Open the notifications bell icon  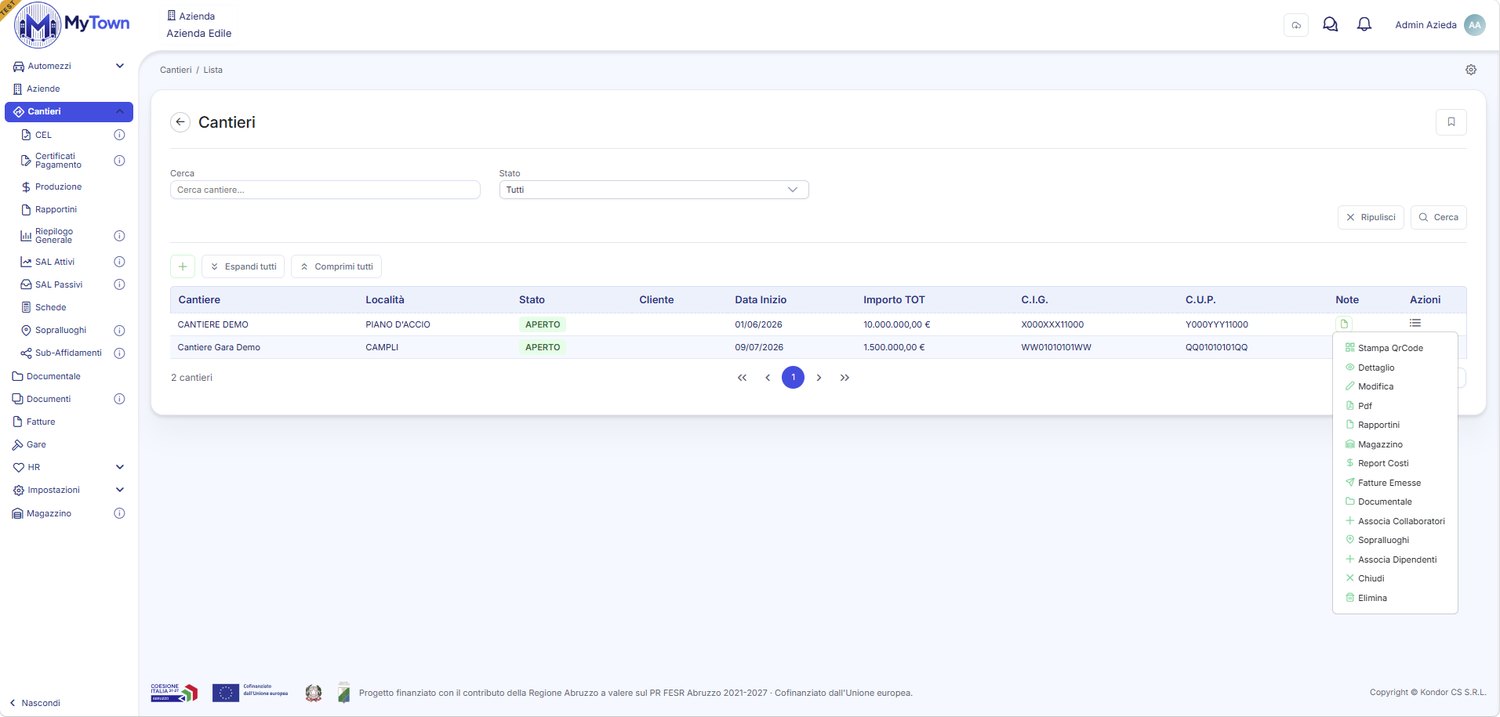(x=1363, y=25)
